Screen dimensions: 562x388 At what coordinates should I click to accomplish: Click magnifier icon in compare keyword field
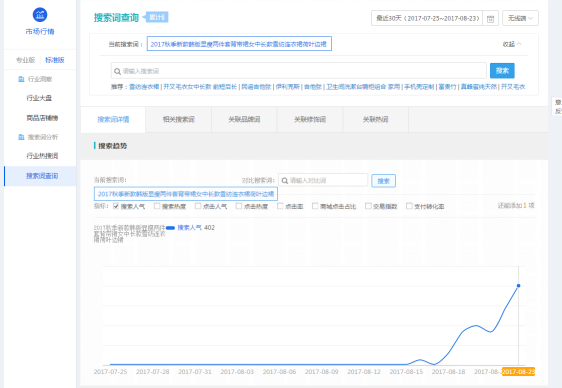click(x=285, y=181)
